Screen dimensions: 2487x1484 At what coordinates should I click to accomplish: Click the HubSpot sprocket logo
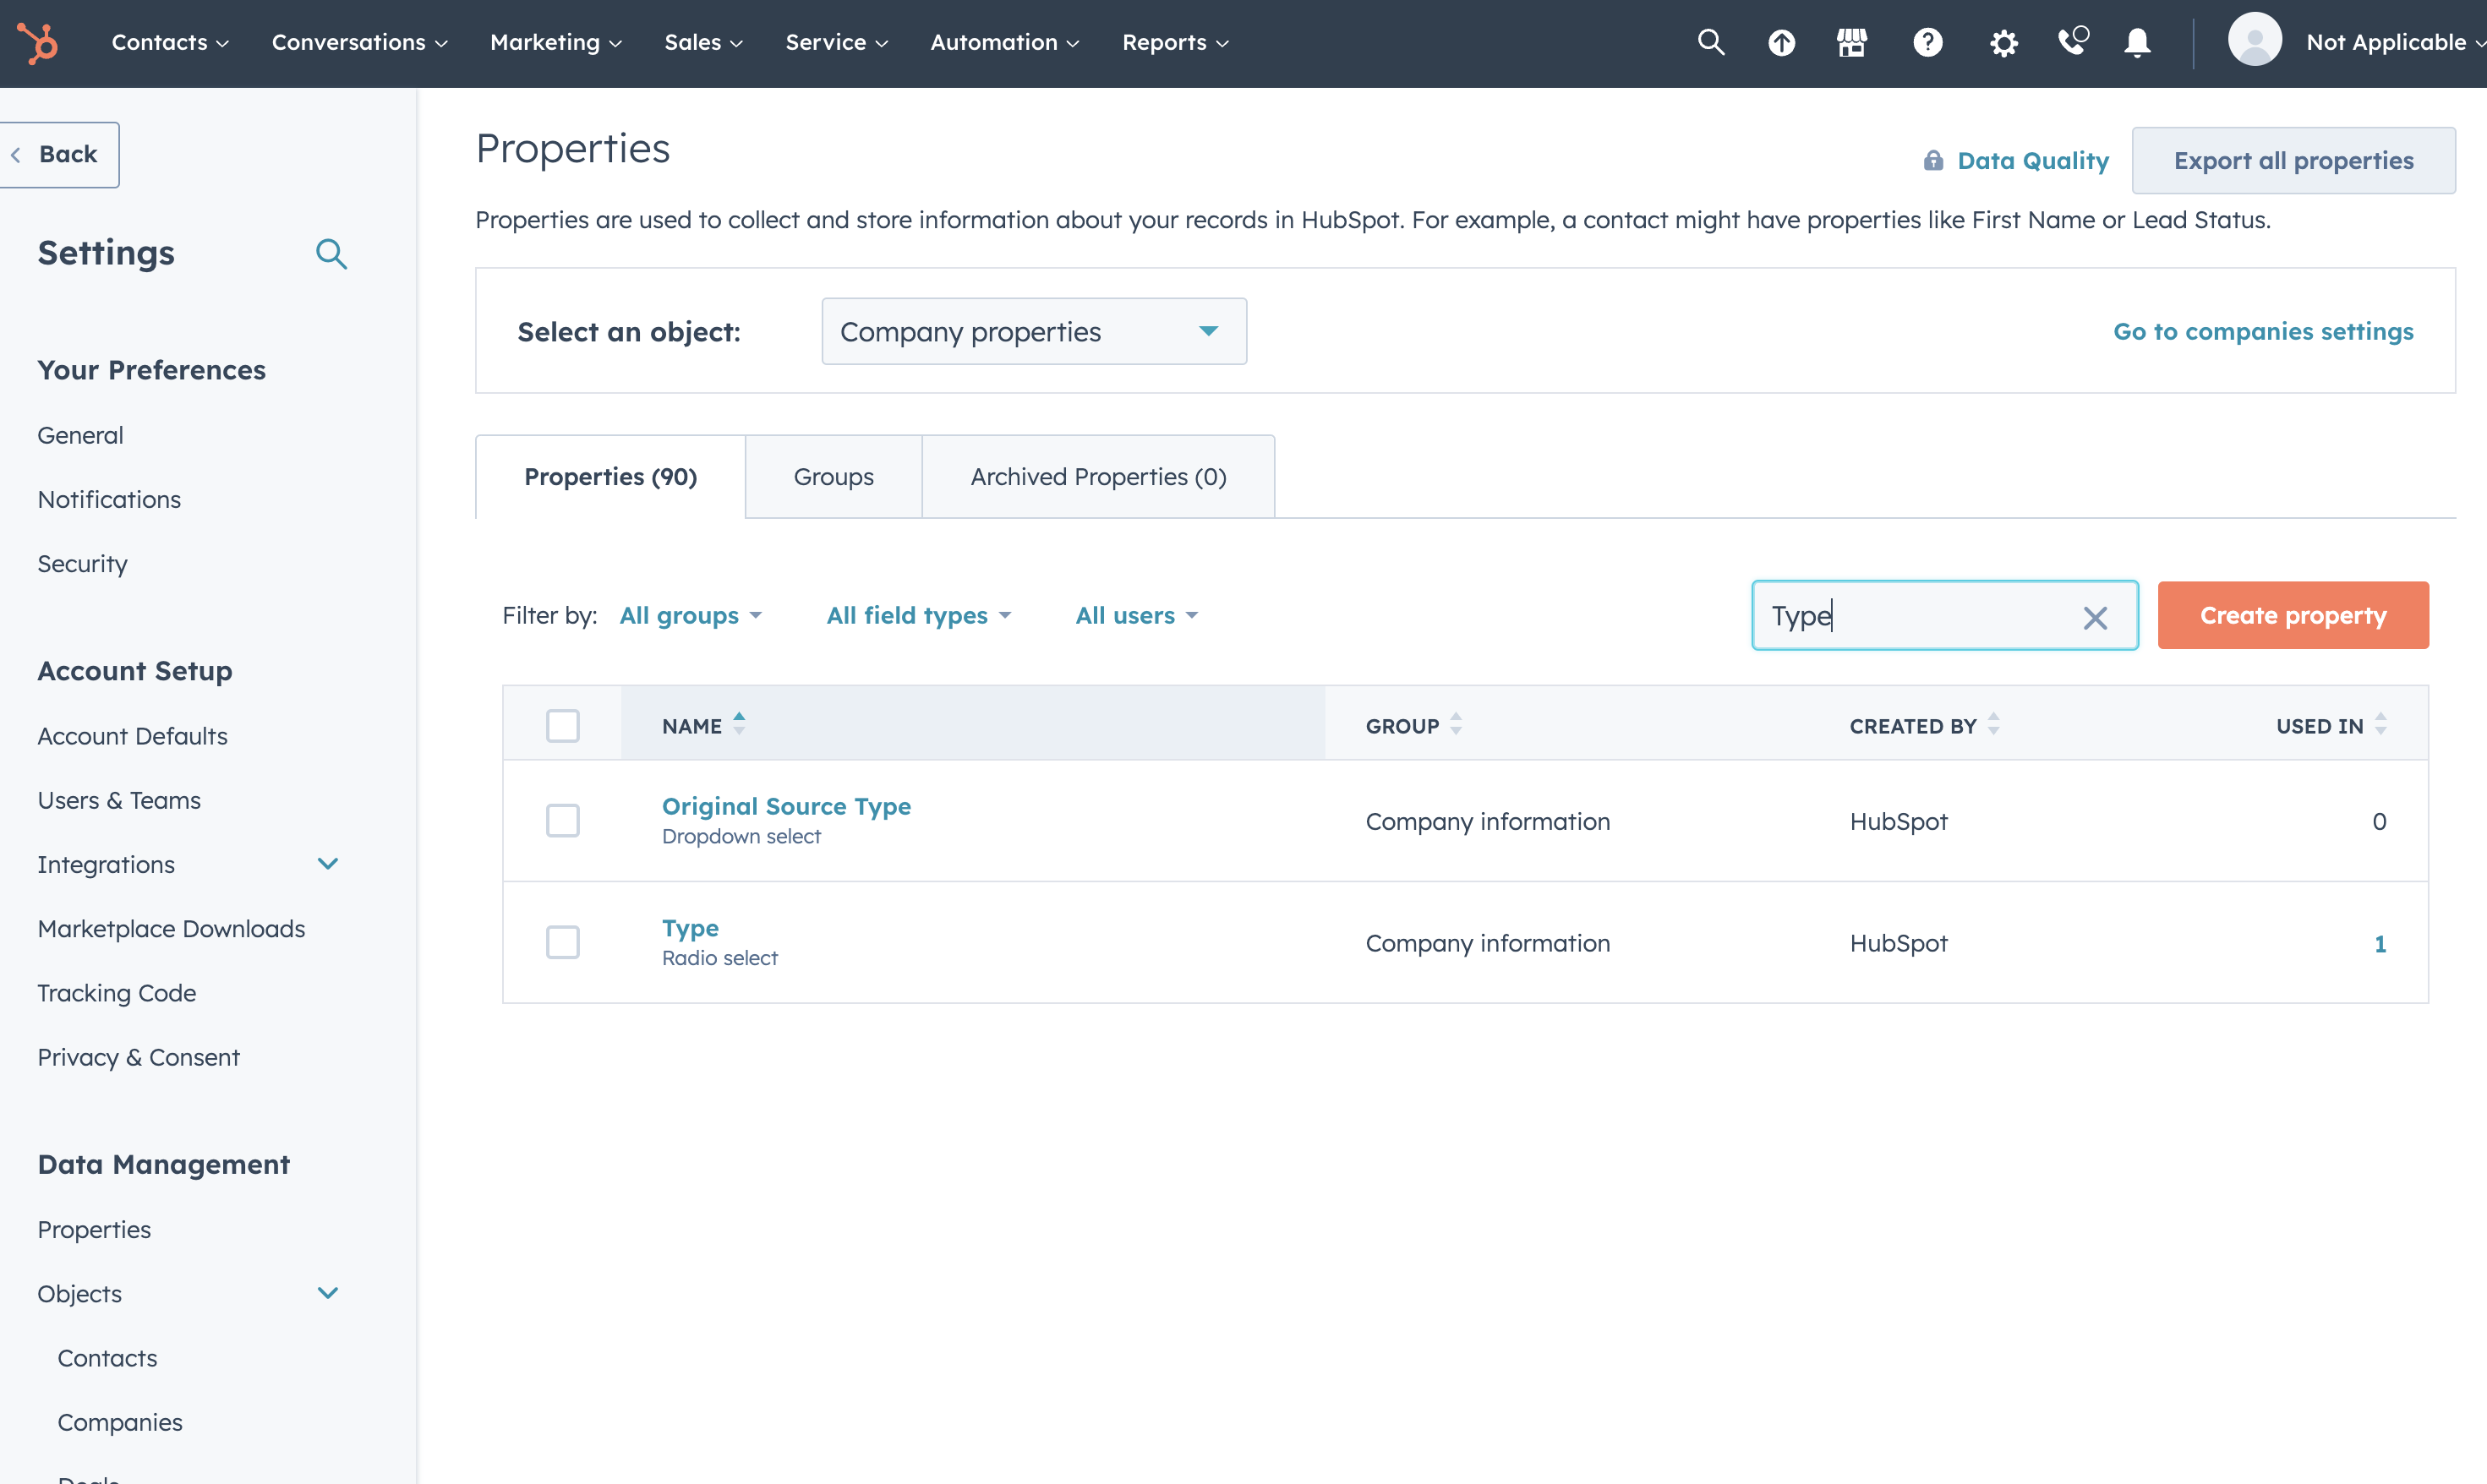(x=38, y=43)
